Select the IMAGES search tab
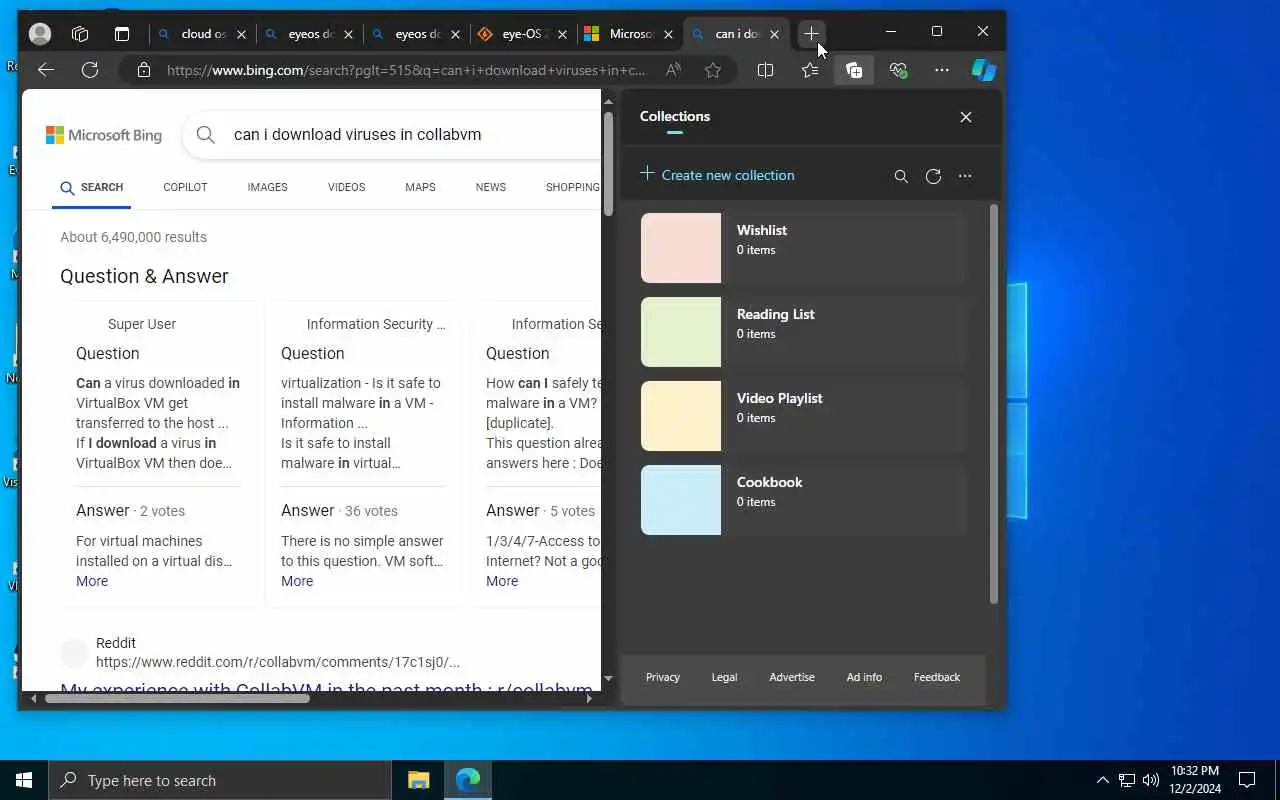This screenshot has height=800, width=1280. pyautogui.click(x=267, y=187)
